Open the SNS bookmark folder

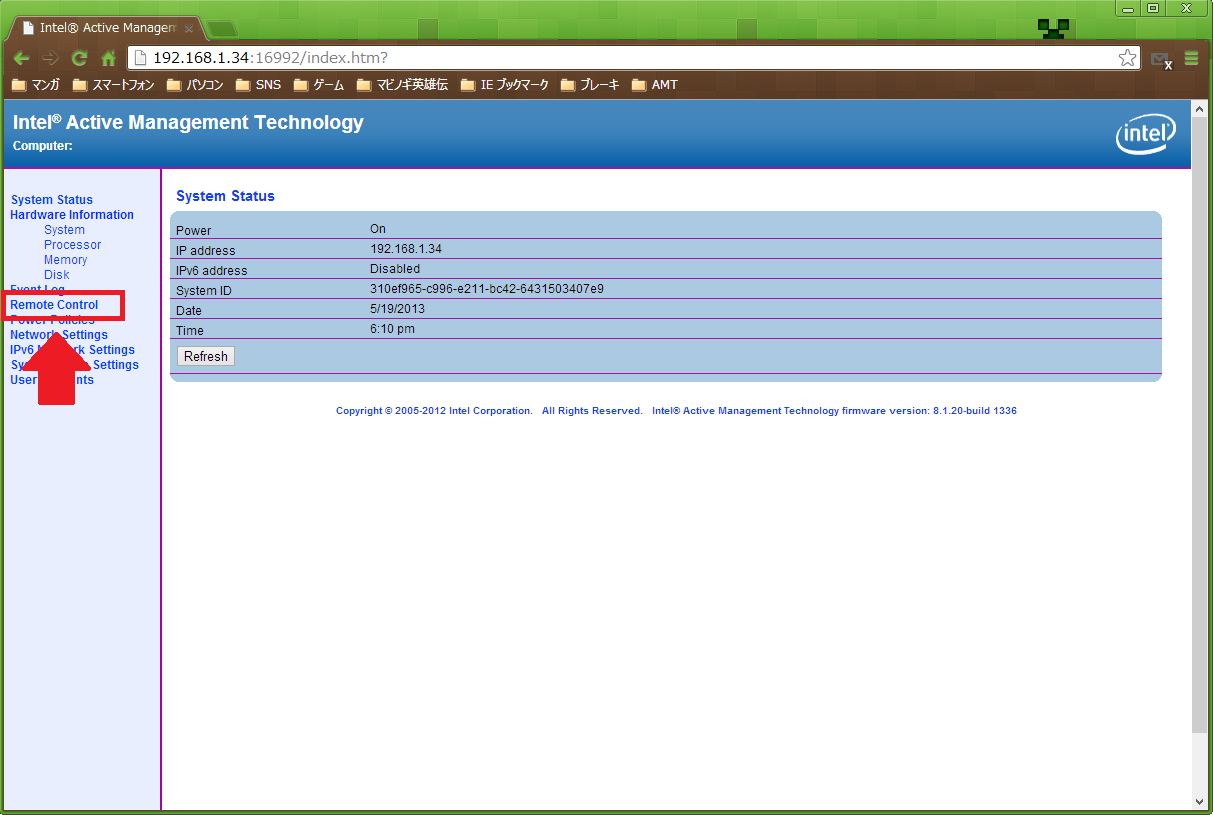258,85
